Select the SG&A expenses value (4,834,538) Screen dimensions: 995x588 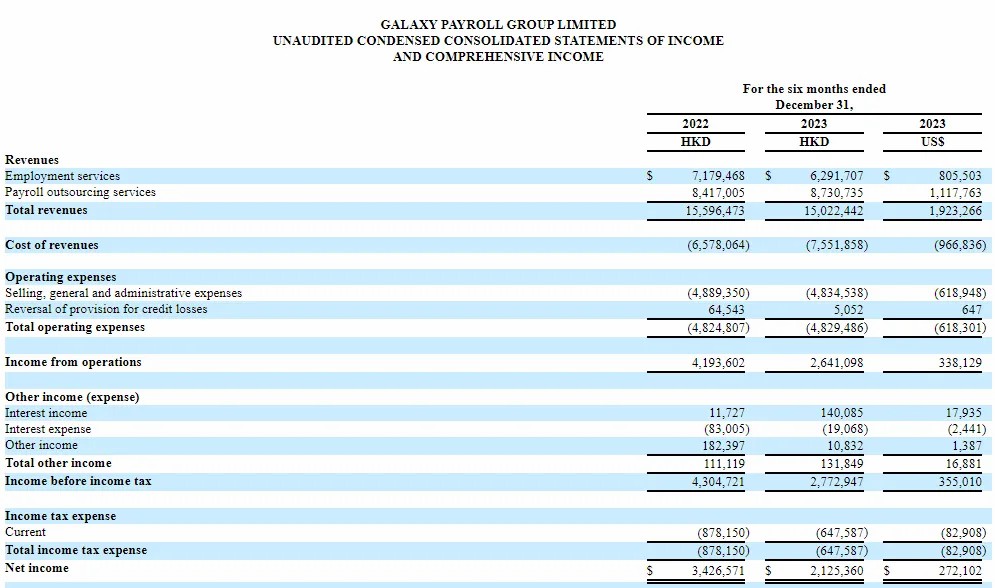pyautogui.click(x=837, y=293)
